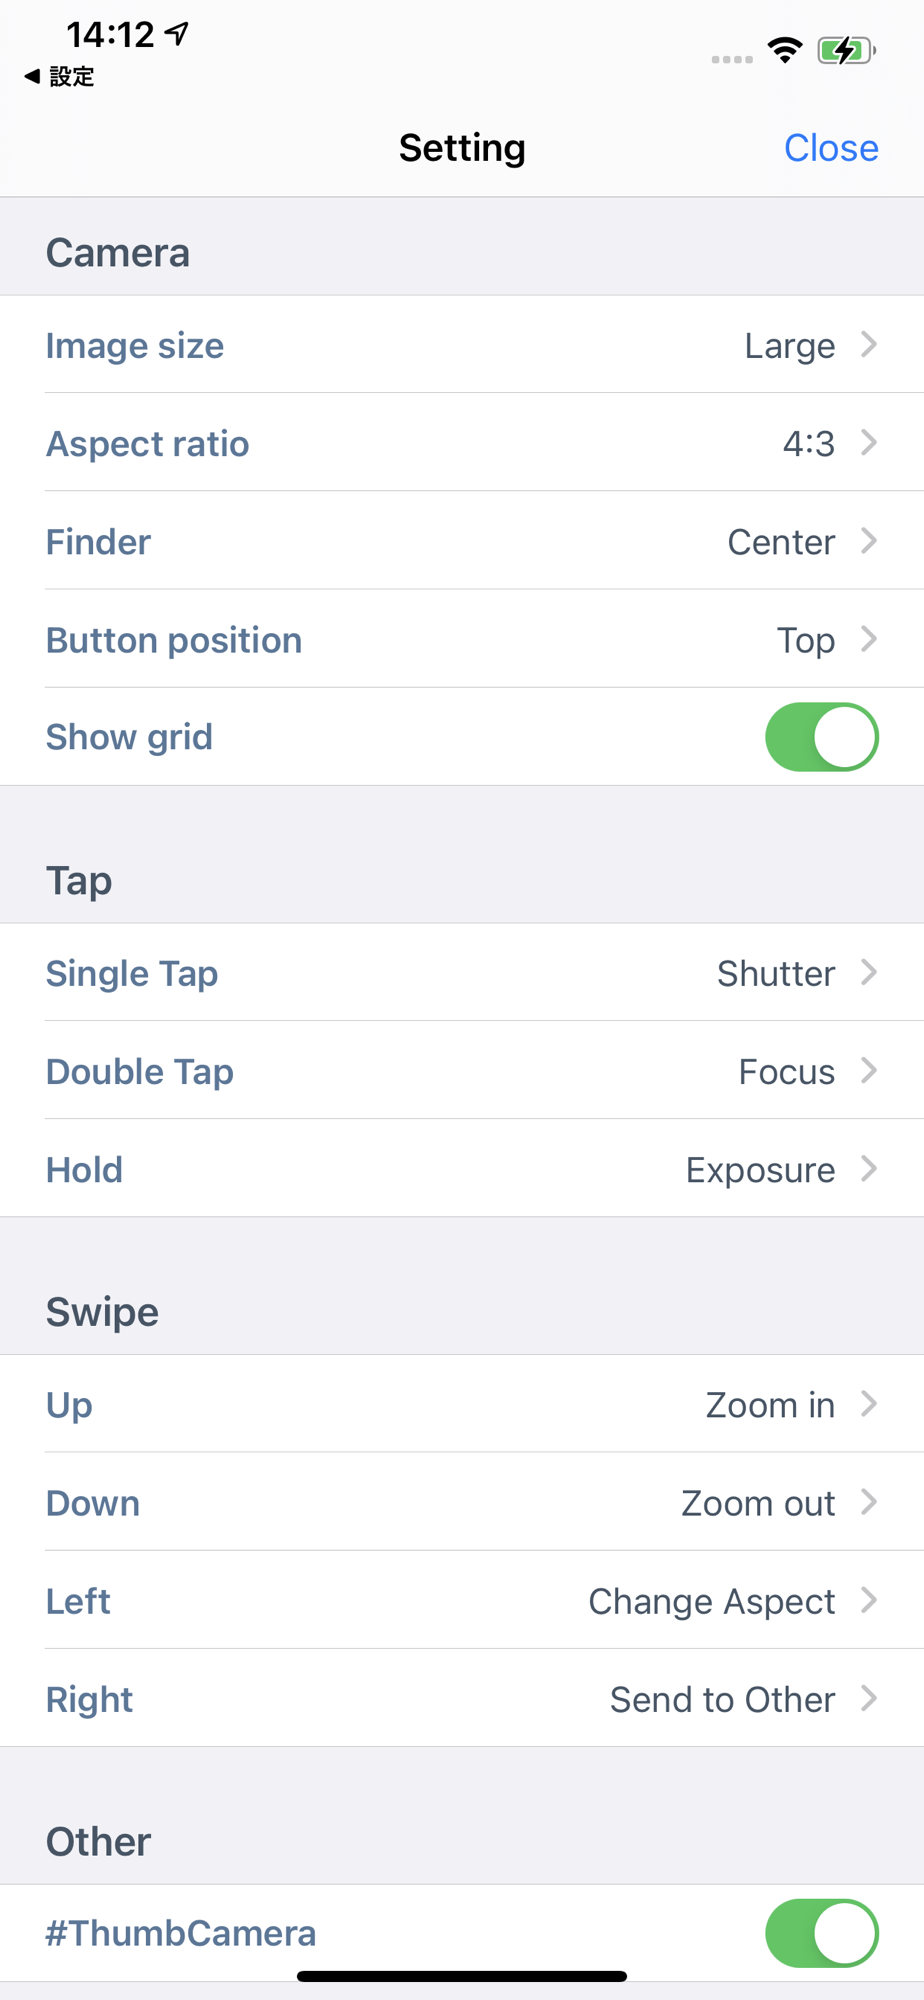
Task: Tap the home indicator bar
Action: [462, 1976]
